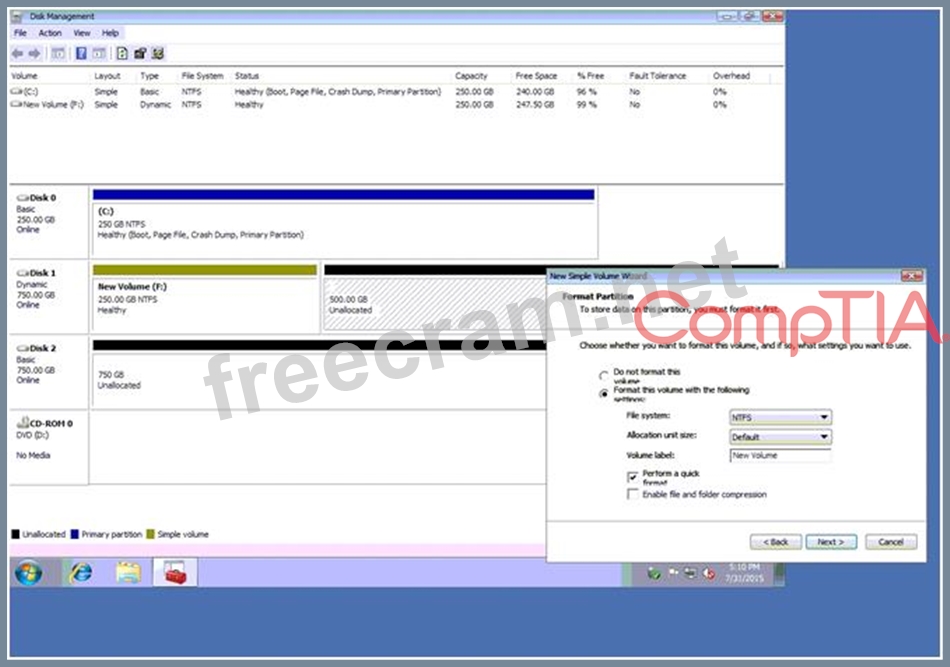
Task: Click the '240.00 GB' free space cell
Action: (535, 91)
